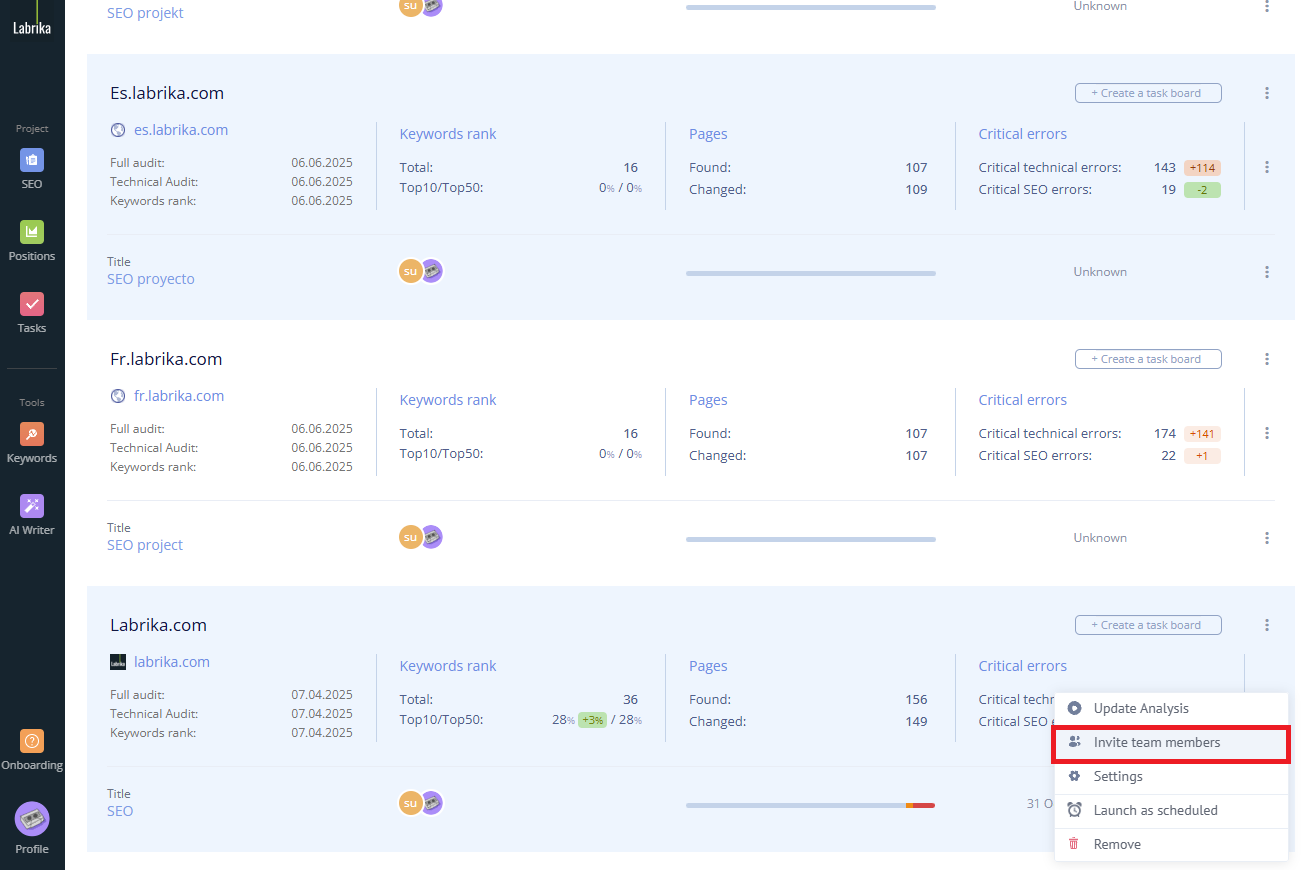The width and height of the screenshot is (1314, 870).
Task: Open the Positions sidebar icon
Action: pyautogui.click(x=32, y=232)
